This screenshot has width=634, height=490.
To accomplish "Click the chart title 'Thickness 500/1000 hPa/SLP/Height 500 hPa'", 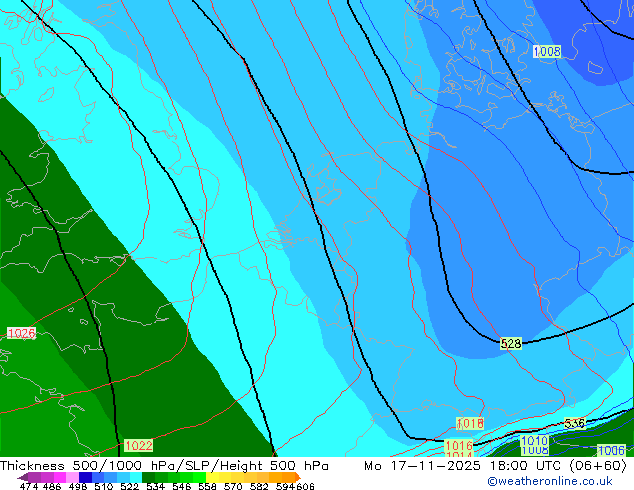I will (x=164, y=466).
